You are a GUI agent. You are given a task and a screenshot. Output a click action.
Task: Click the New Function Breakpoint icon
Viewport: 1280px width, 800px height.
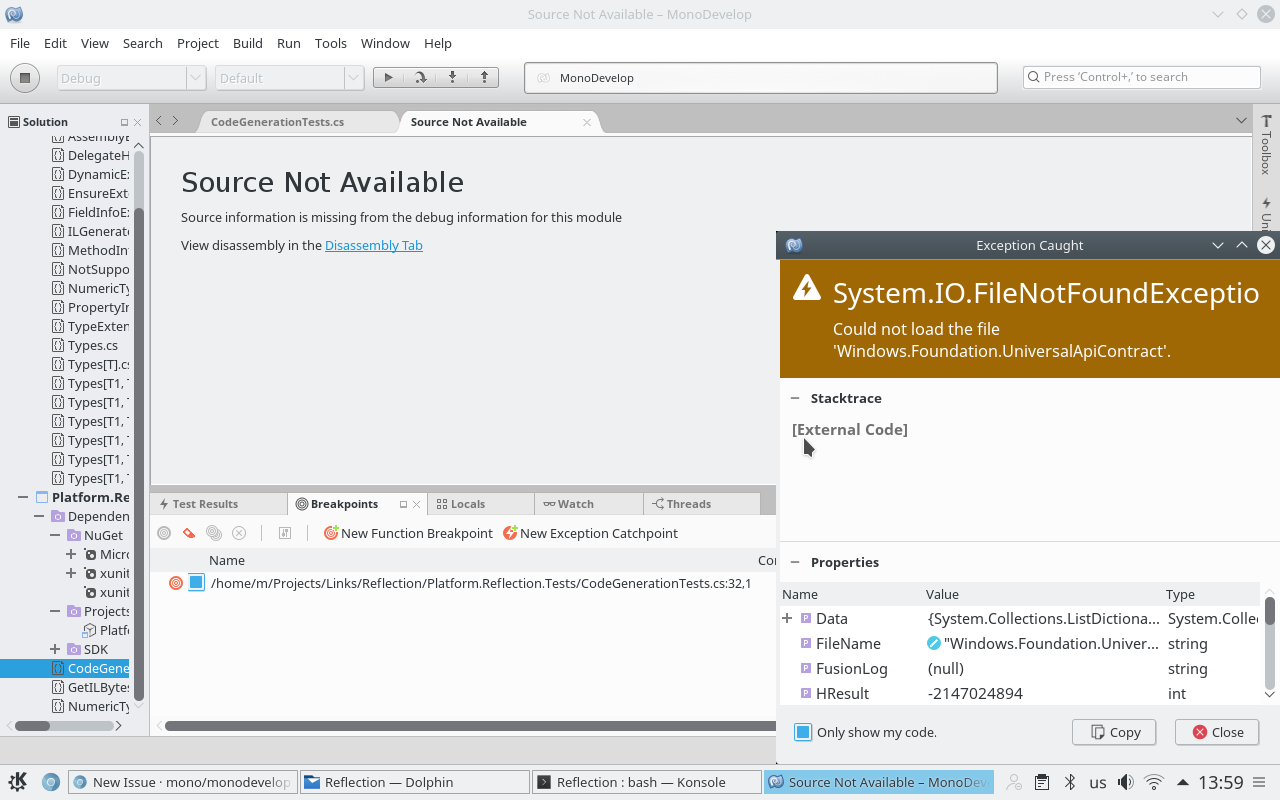(331, 533)
